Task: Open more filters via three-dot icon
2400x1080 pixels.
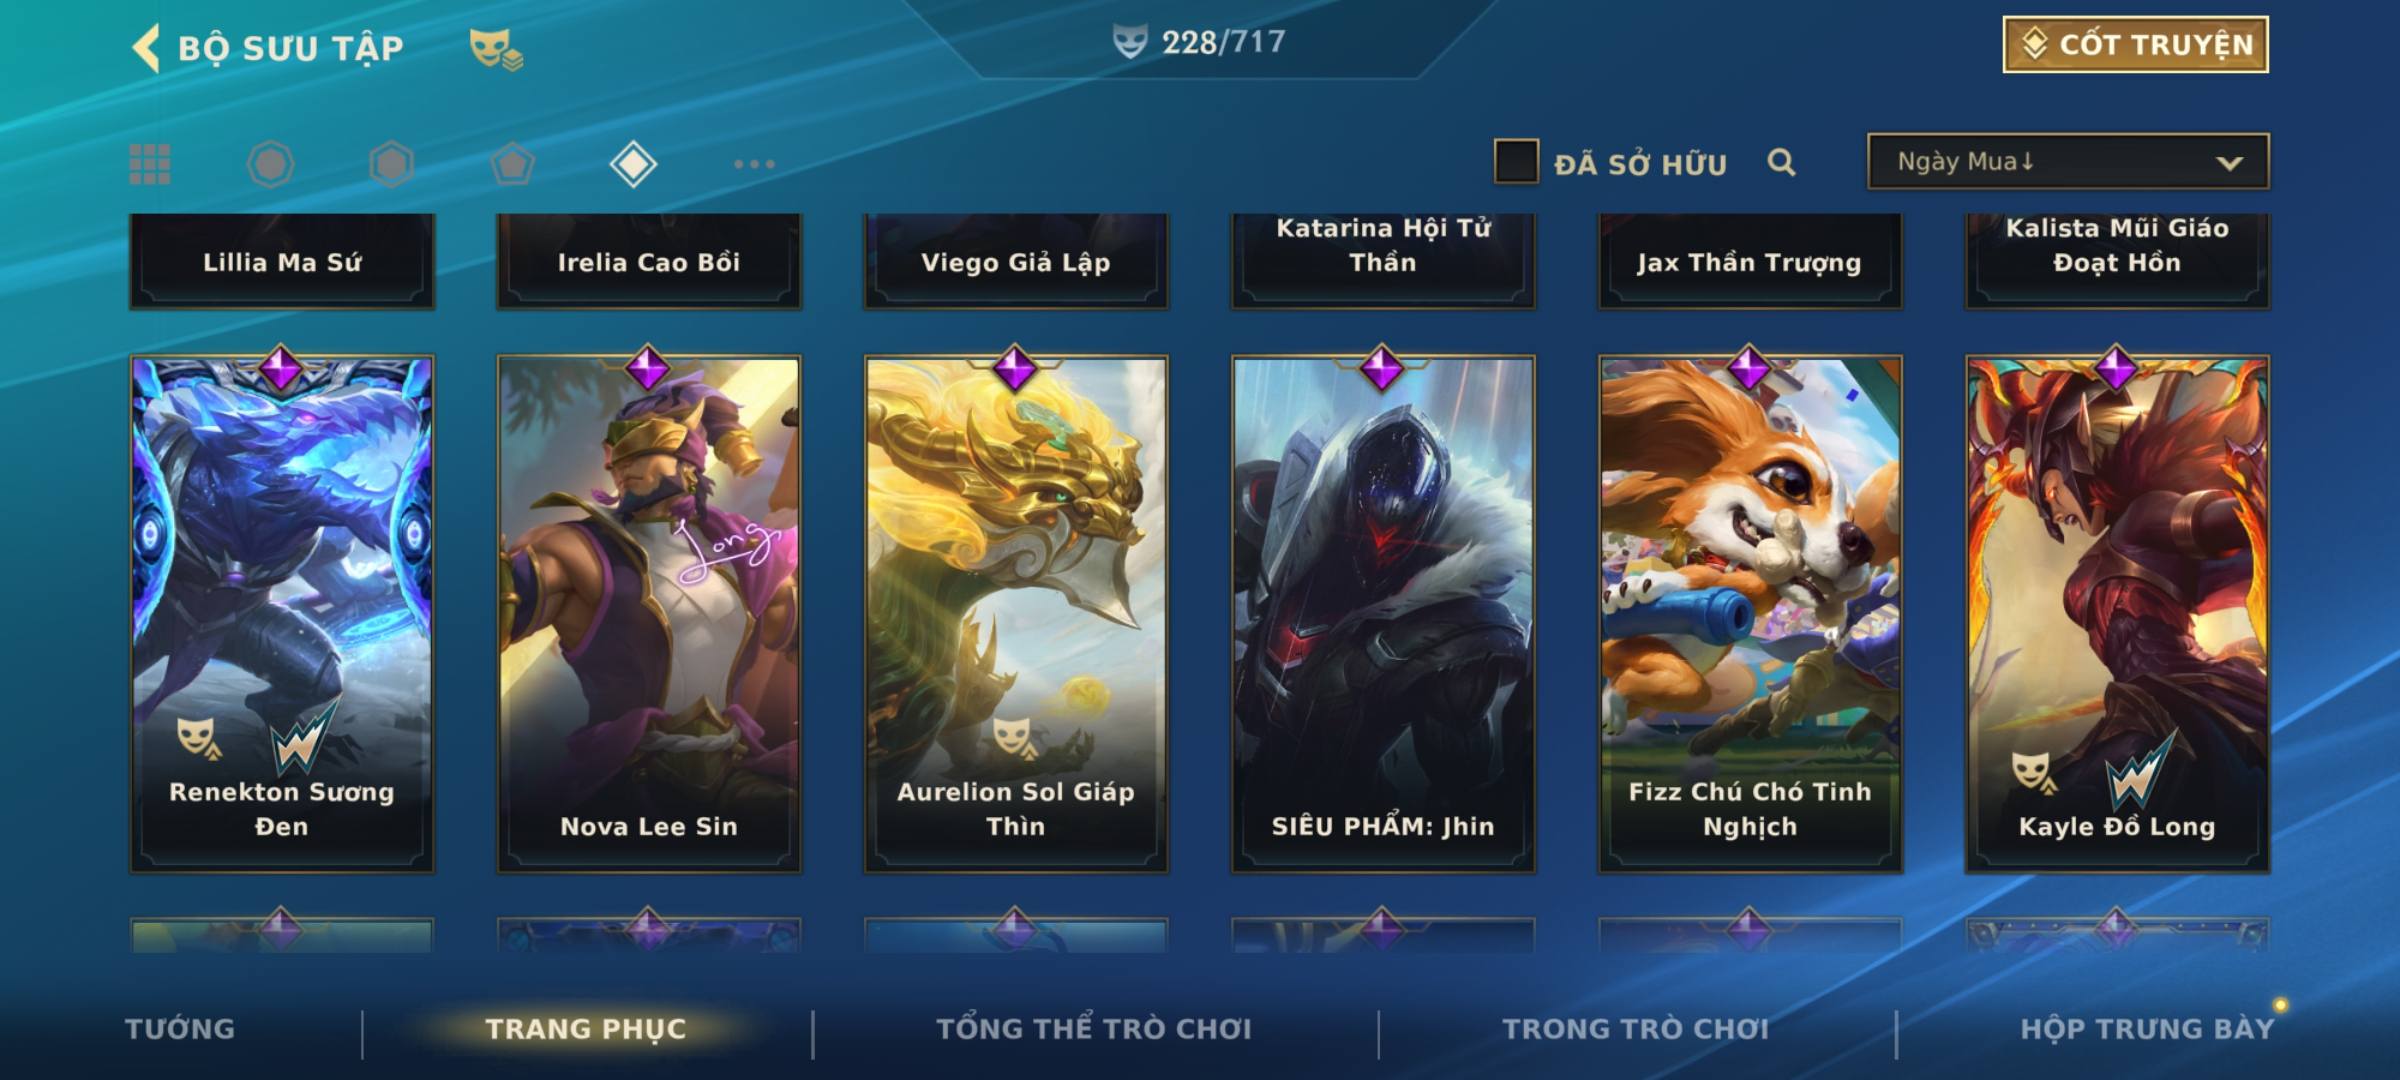Action: tap(754, 164)
